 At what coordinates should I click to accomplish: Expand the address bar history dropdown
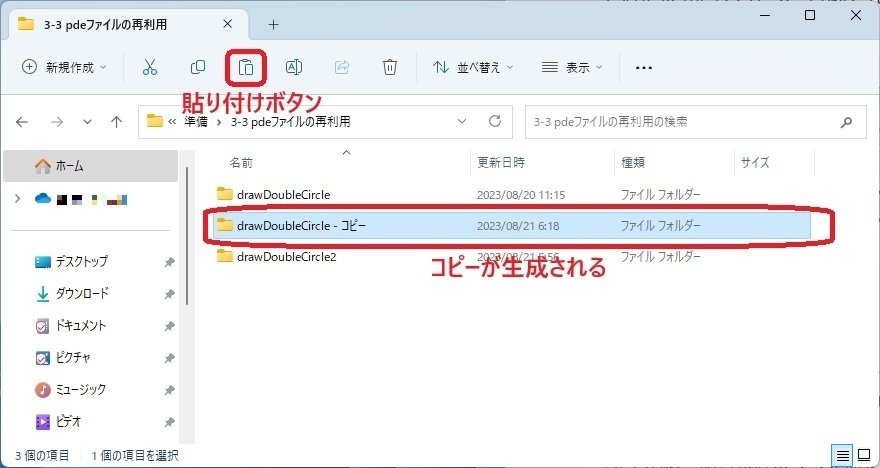click(462, 121)
